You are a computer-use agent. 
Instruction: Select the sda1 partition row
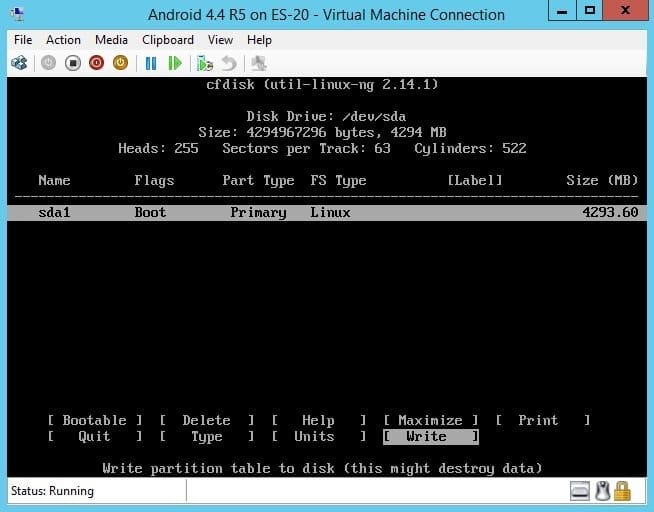click(x=327, y=213)
